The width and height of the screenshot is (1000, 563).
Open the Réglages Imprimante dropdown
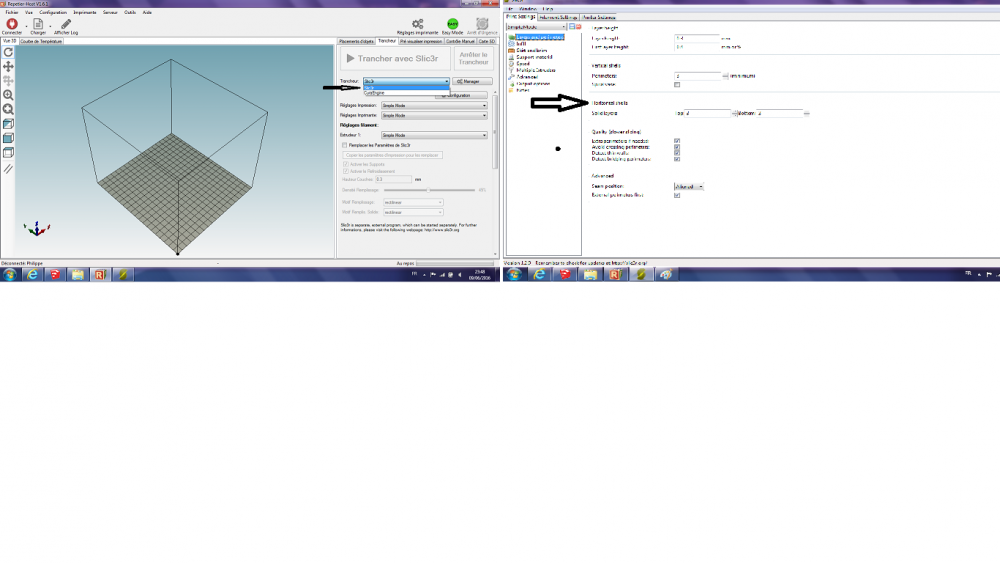[434, 115]
